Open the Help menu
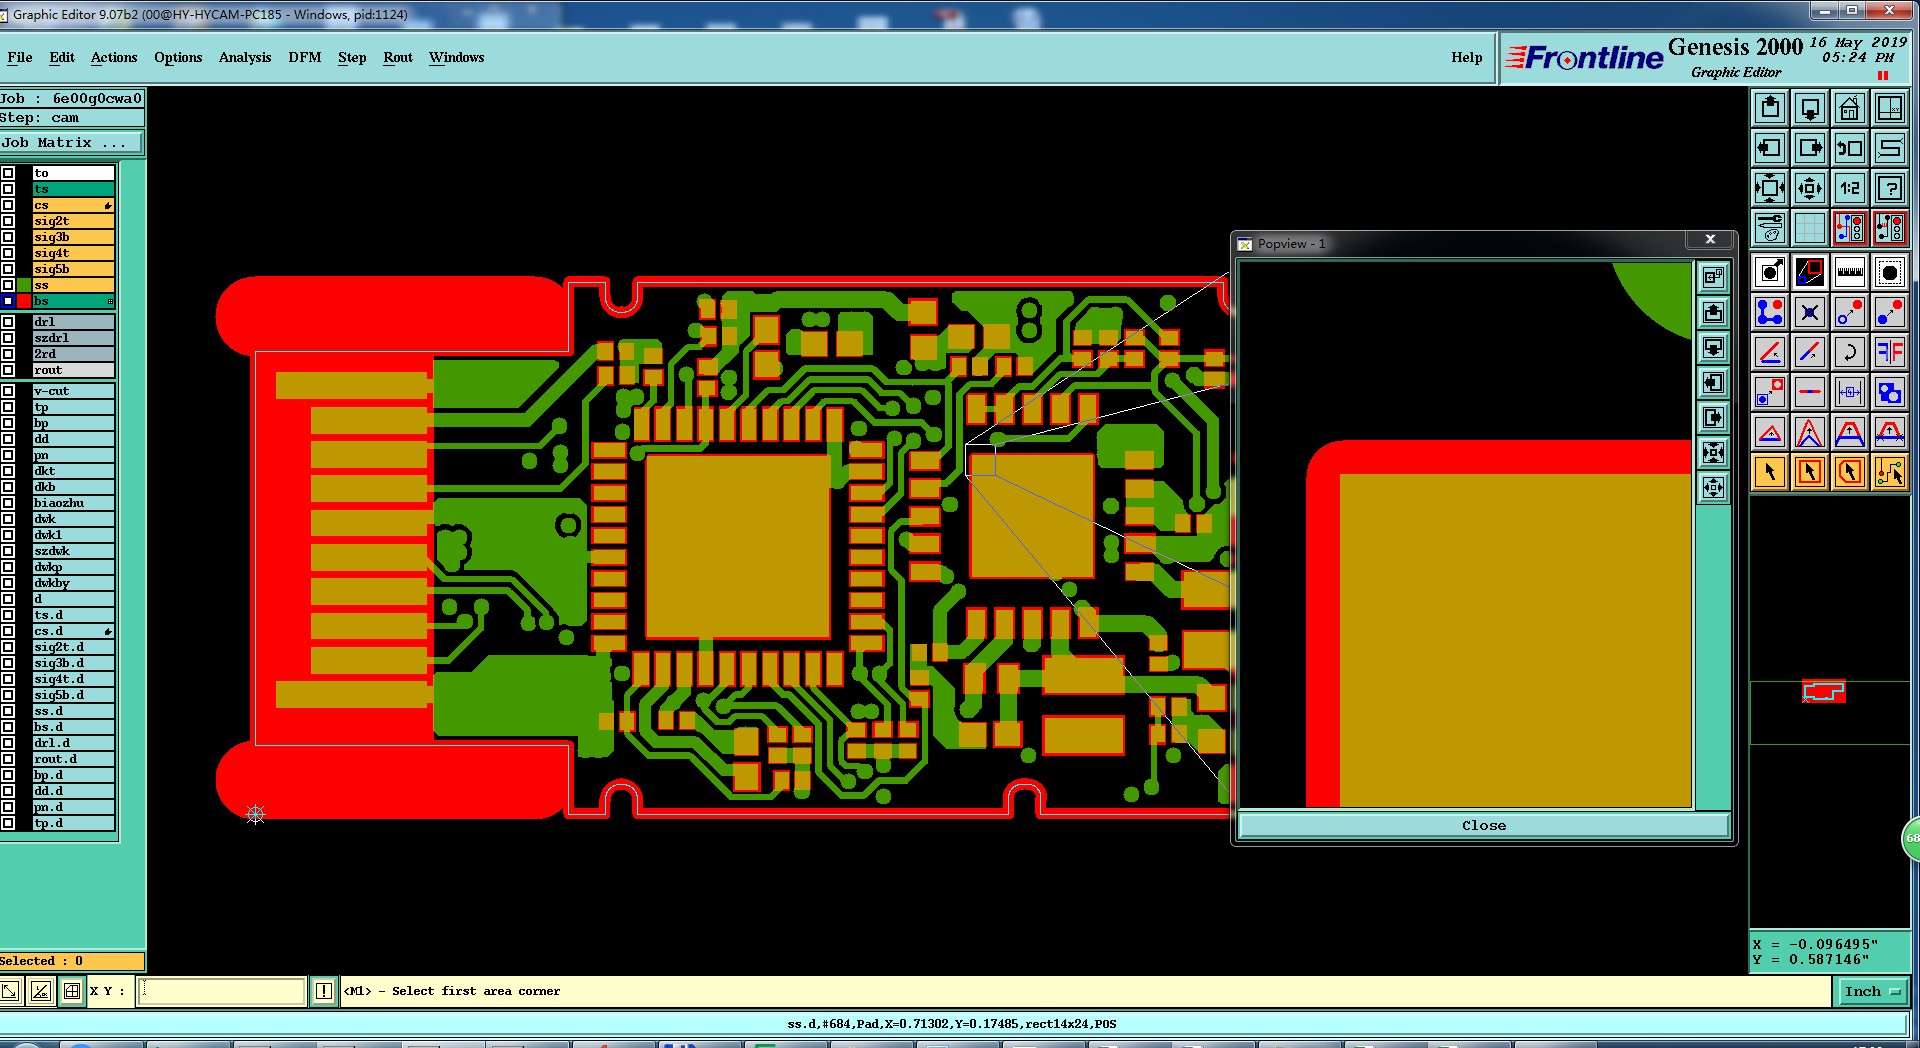Image resolution: width=1920 pixels, height=1048 pixels. [1467, 57]
